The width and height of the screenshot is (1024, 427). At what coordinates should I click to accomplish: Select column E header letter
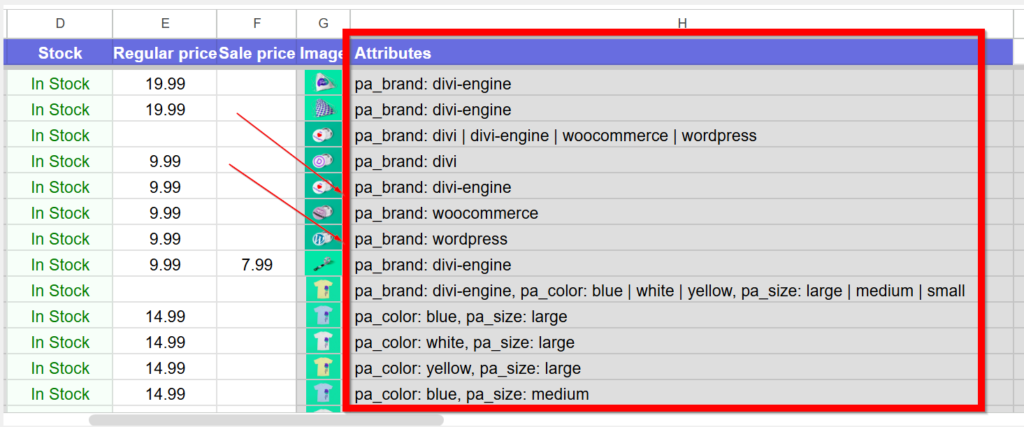coord(165,24)
